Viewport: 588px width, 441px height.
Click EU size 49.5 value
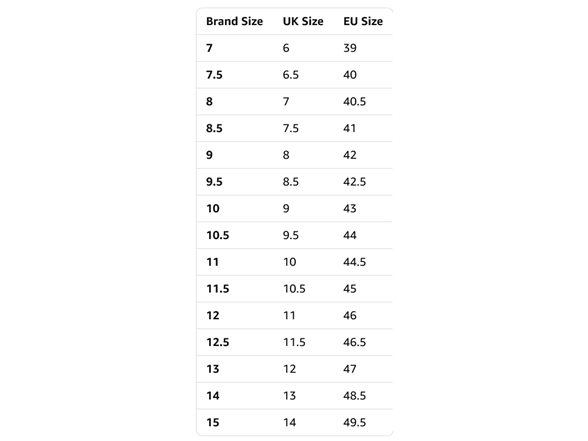(354, 423)
